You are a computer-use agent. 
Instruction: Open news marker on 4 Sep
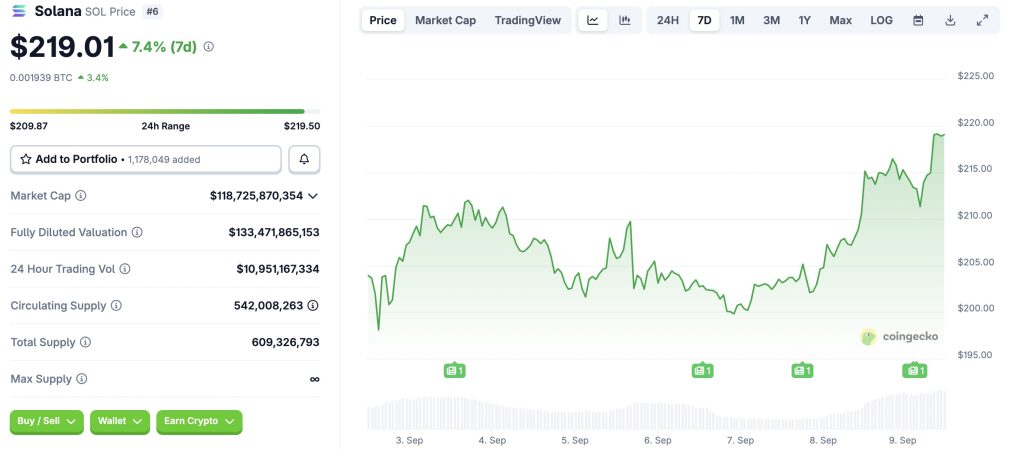tap(455, 371)
